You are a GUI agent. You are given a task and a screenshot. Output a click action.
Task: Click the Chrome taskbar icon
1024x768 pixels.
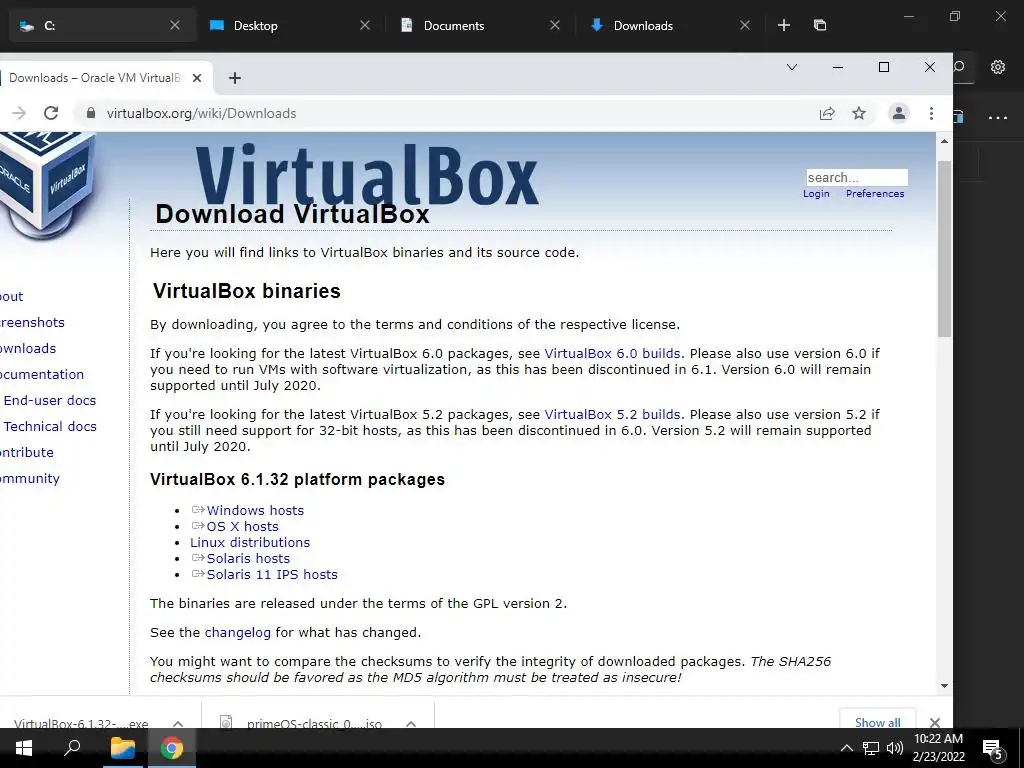(x=171, y=748)
